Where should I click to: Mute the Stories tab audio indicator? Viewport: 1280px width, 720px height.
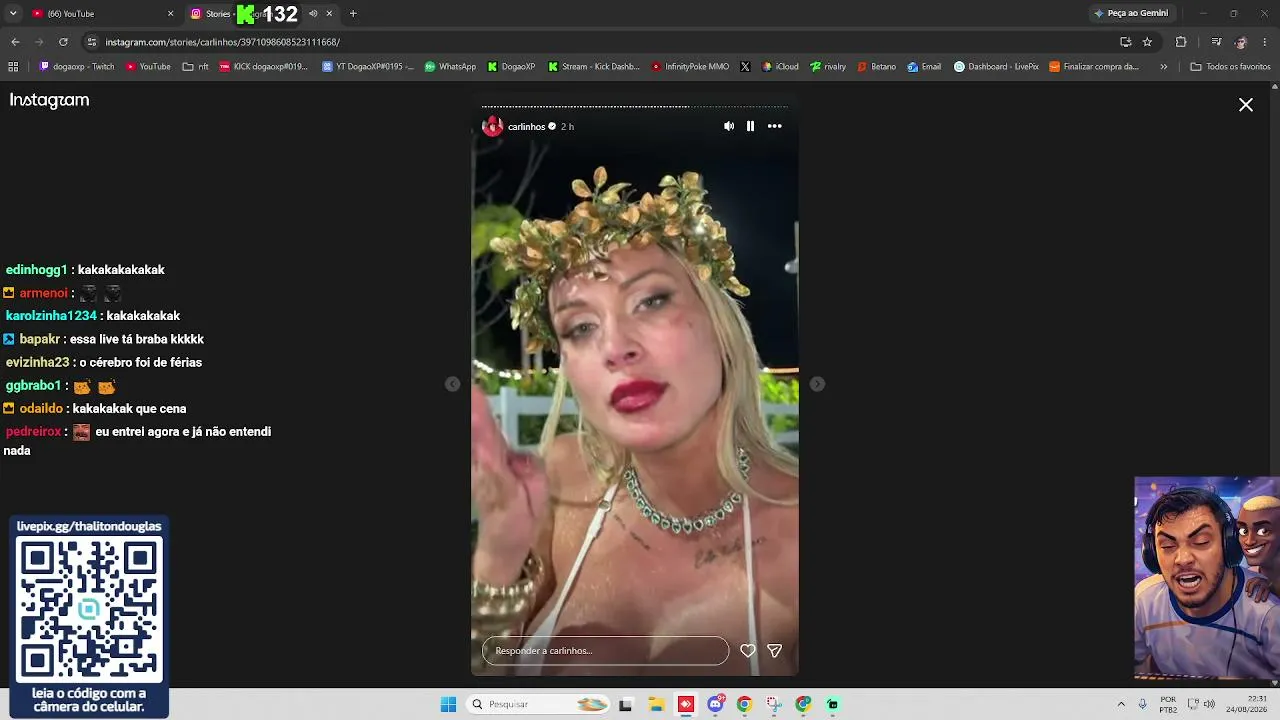313,14
